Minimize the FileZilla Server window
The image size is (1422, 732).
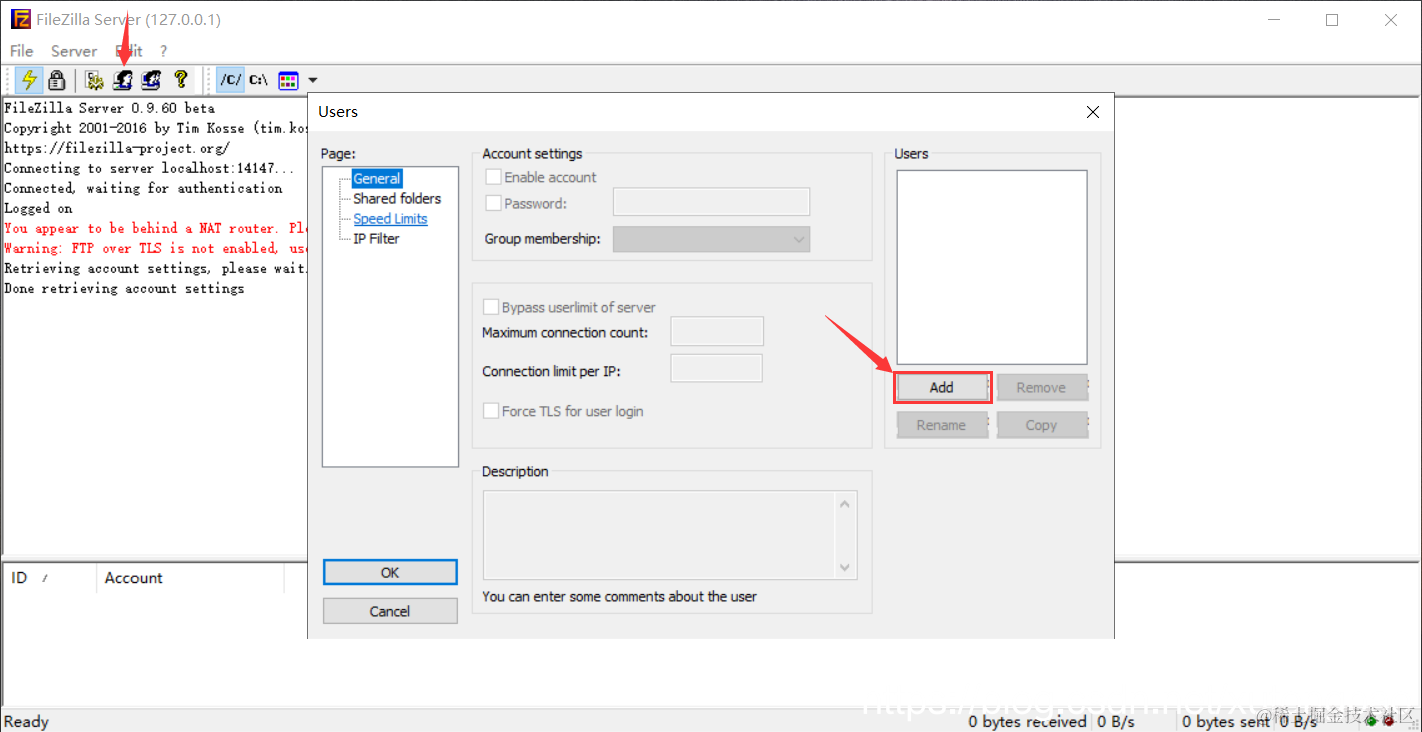tap(1273, 20)
